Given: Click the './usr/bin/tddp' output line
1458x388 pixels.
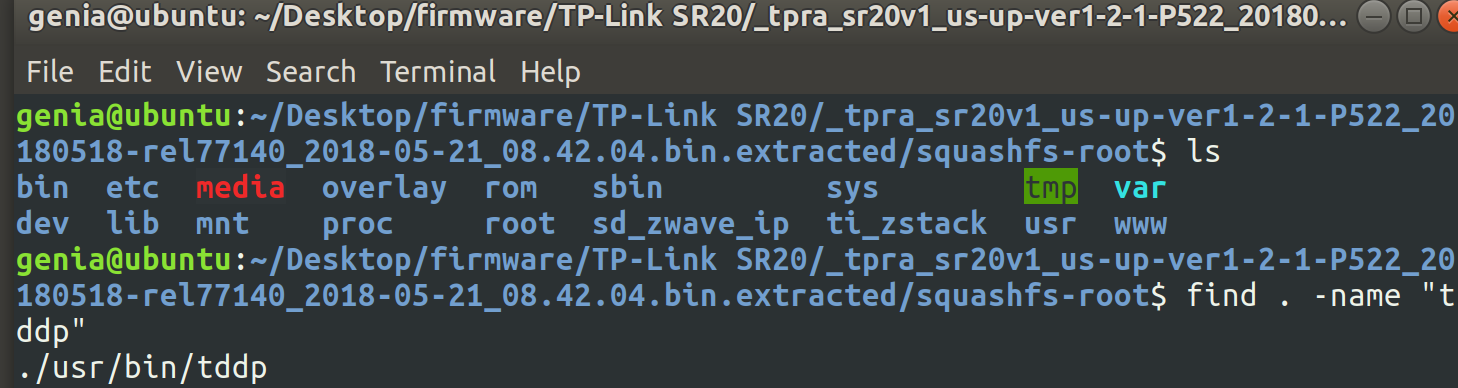Looking at the screenshot, I should click(143, 369).
